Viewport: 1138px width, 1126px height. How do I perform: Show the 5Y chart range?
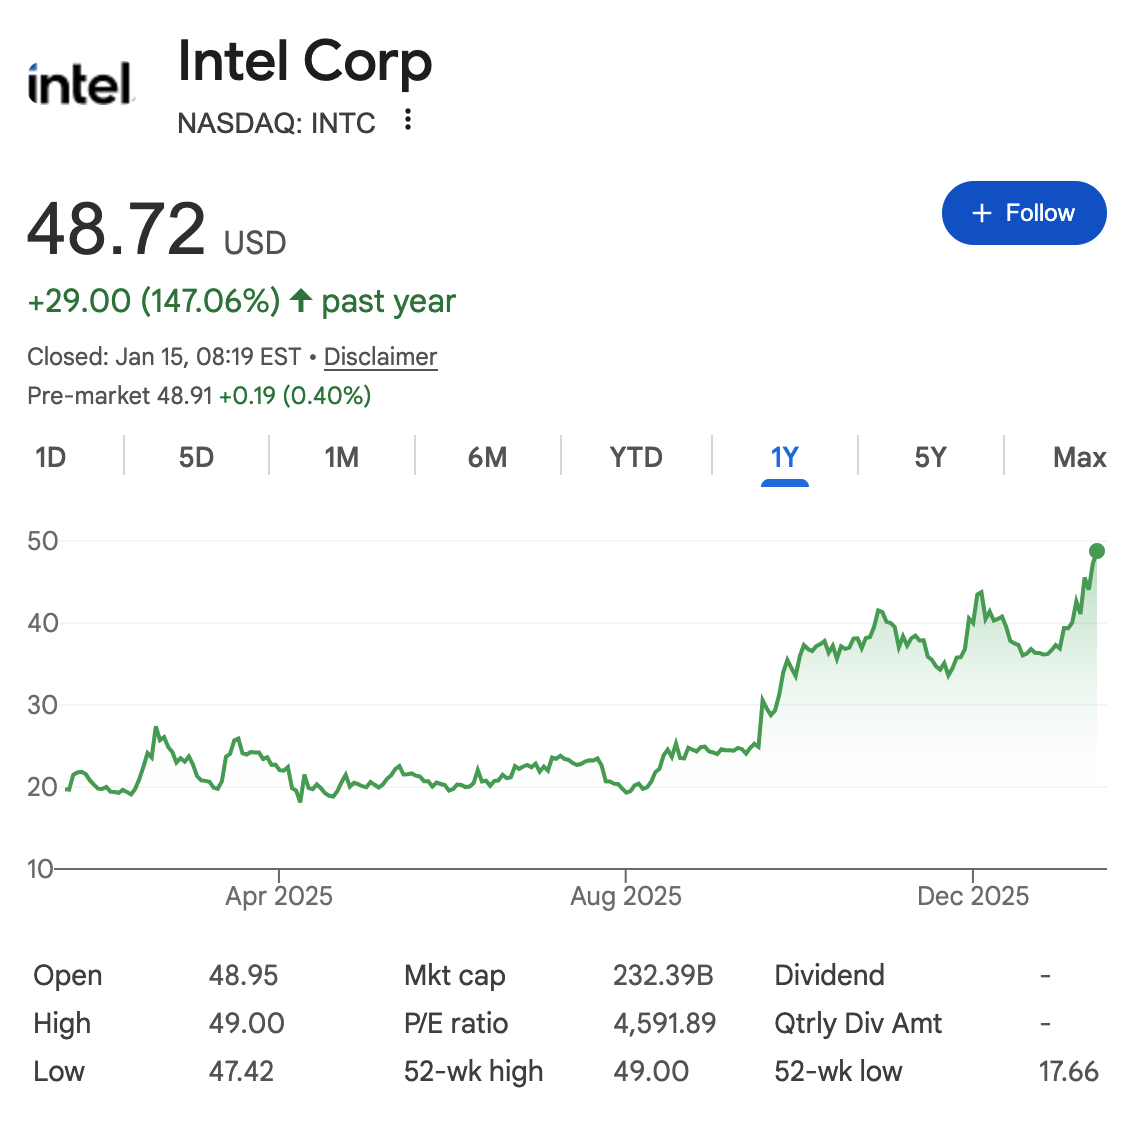930,457
